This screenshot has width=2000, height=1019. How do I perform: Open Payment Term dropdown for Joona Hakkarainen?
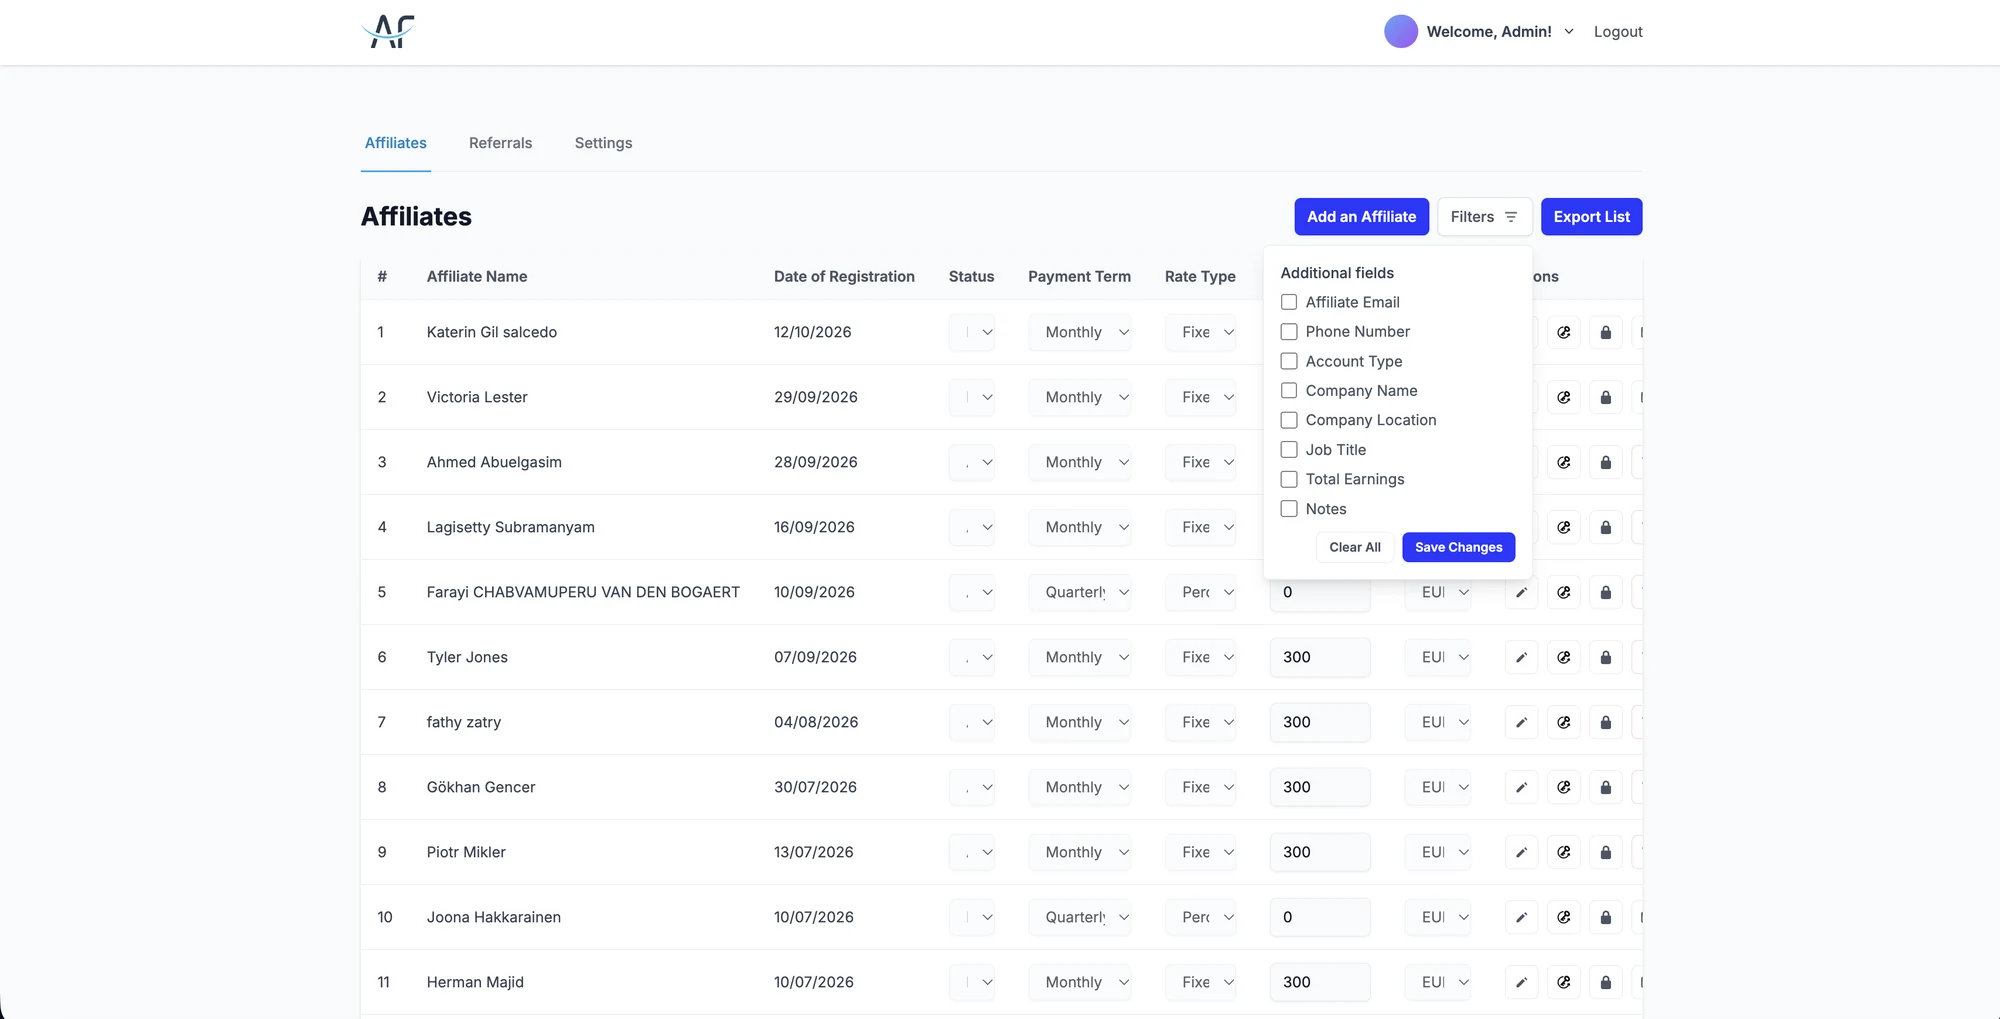[1079, 917]
